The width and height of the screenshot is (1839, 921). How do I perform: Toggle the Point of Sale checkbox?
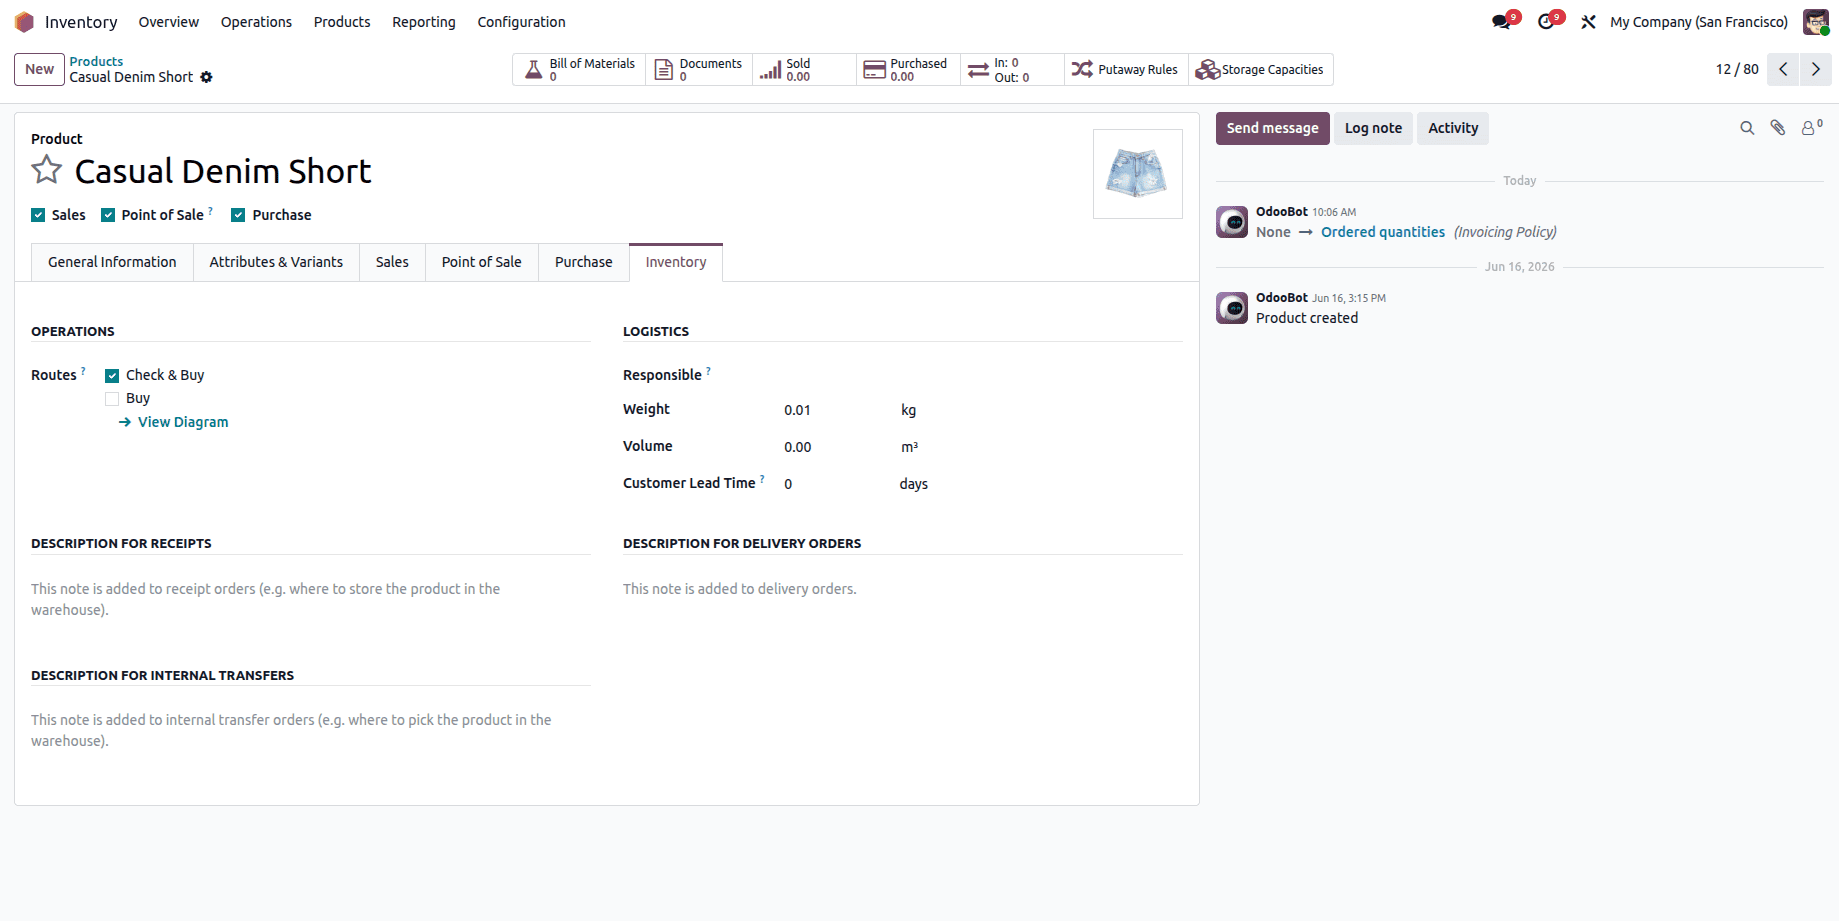pyautogui.click(x=108, y=215)
